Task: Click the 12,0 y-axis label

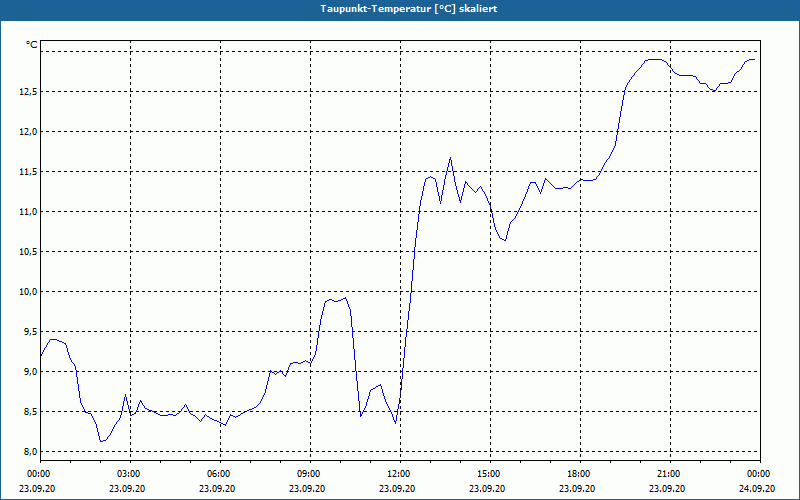Action: pos(29,132)
